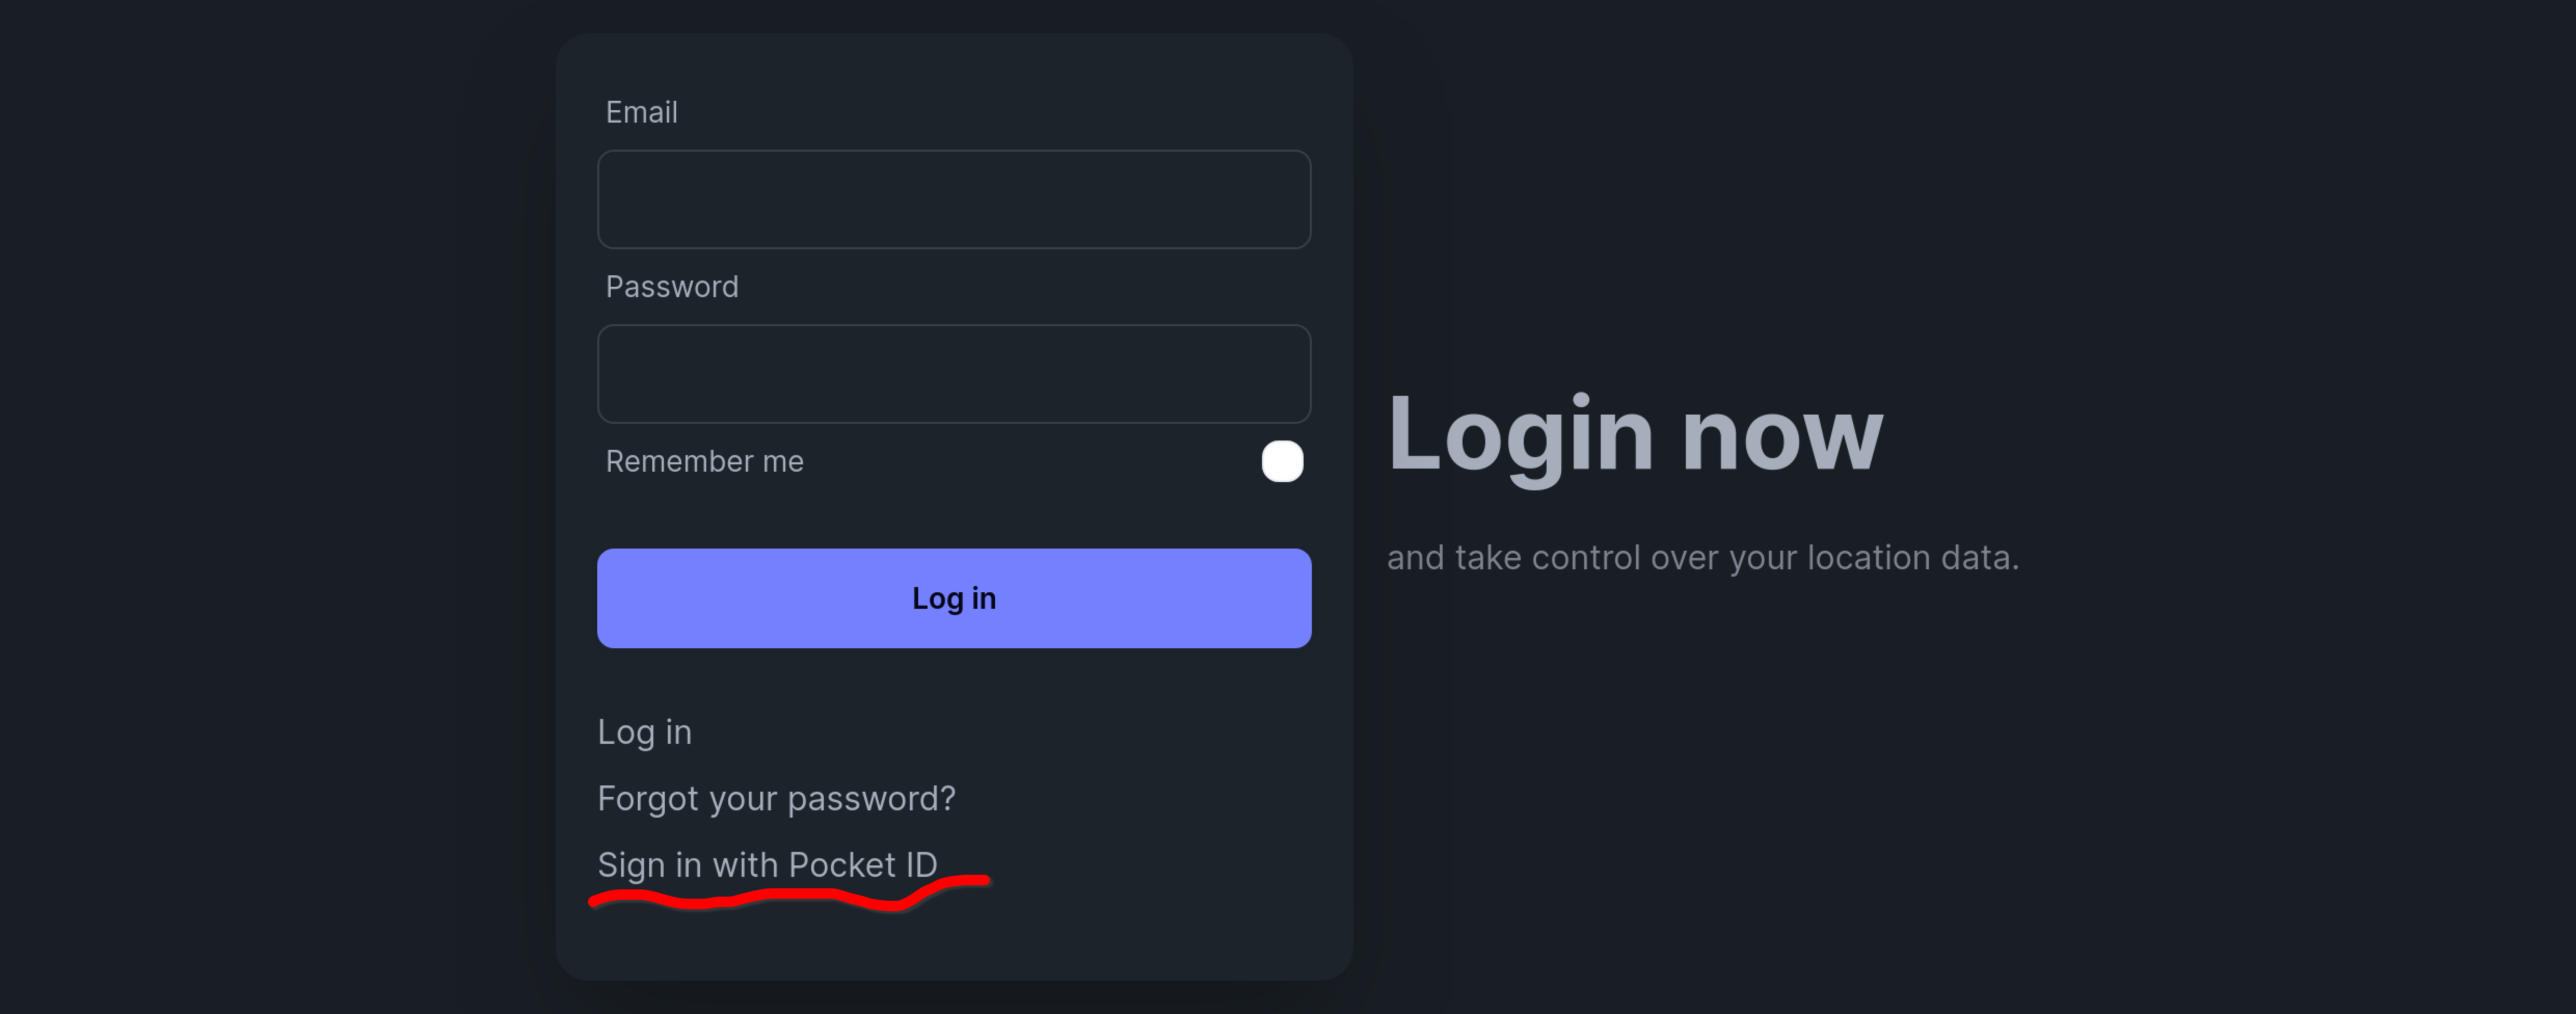Click the Password label text
This screenshot has width=2576, height=1014.
tap(671, 287)
